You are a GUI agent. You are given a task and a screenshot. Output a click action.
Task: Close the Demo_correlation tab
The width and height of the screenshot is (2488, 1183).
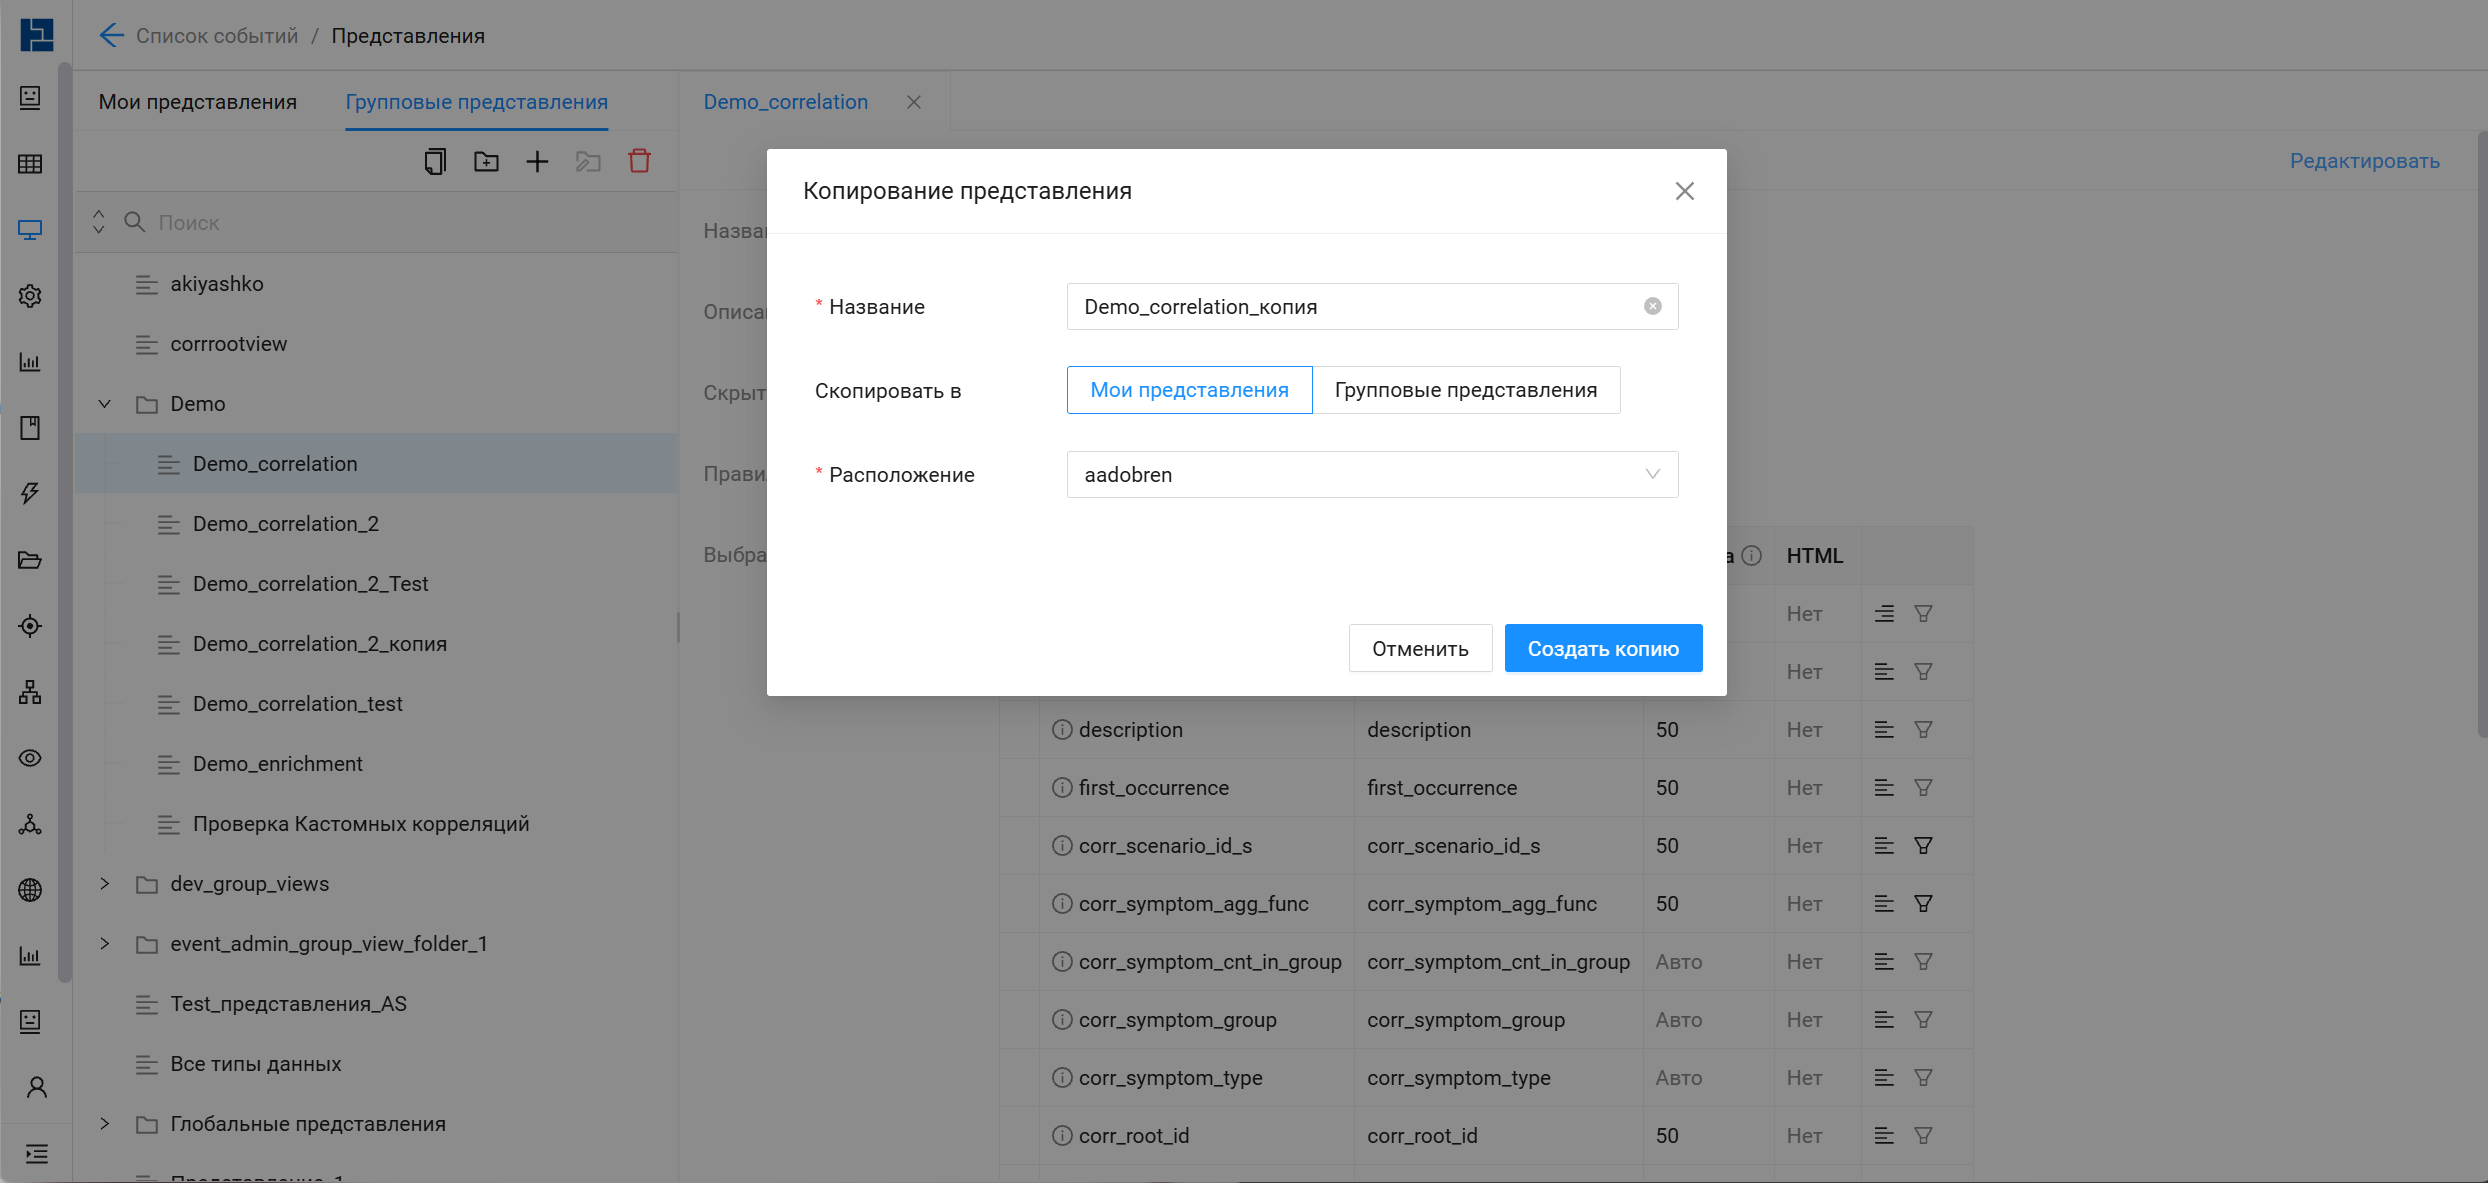pyautogui.click(x=914, y=102)
